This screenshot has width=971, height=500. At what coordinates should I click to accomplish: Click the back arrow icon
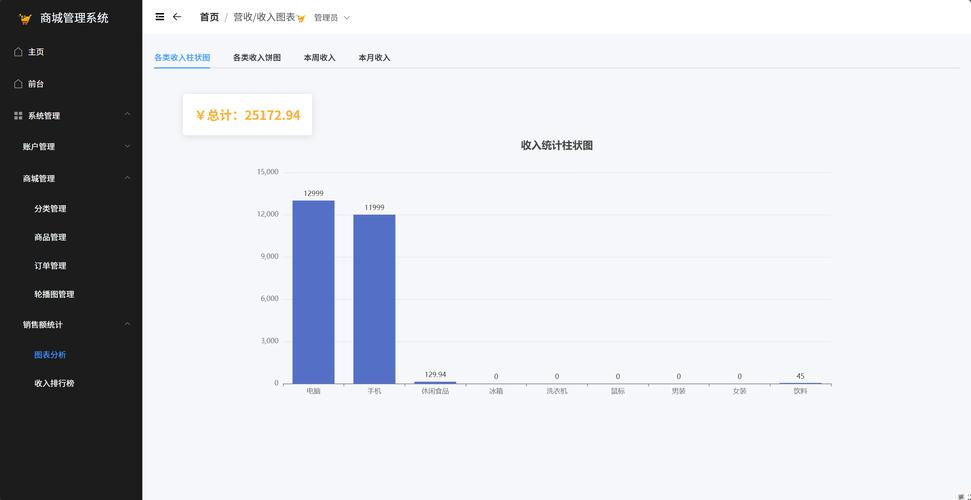point(177,17)
